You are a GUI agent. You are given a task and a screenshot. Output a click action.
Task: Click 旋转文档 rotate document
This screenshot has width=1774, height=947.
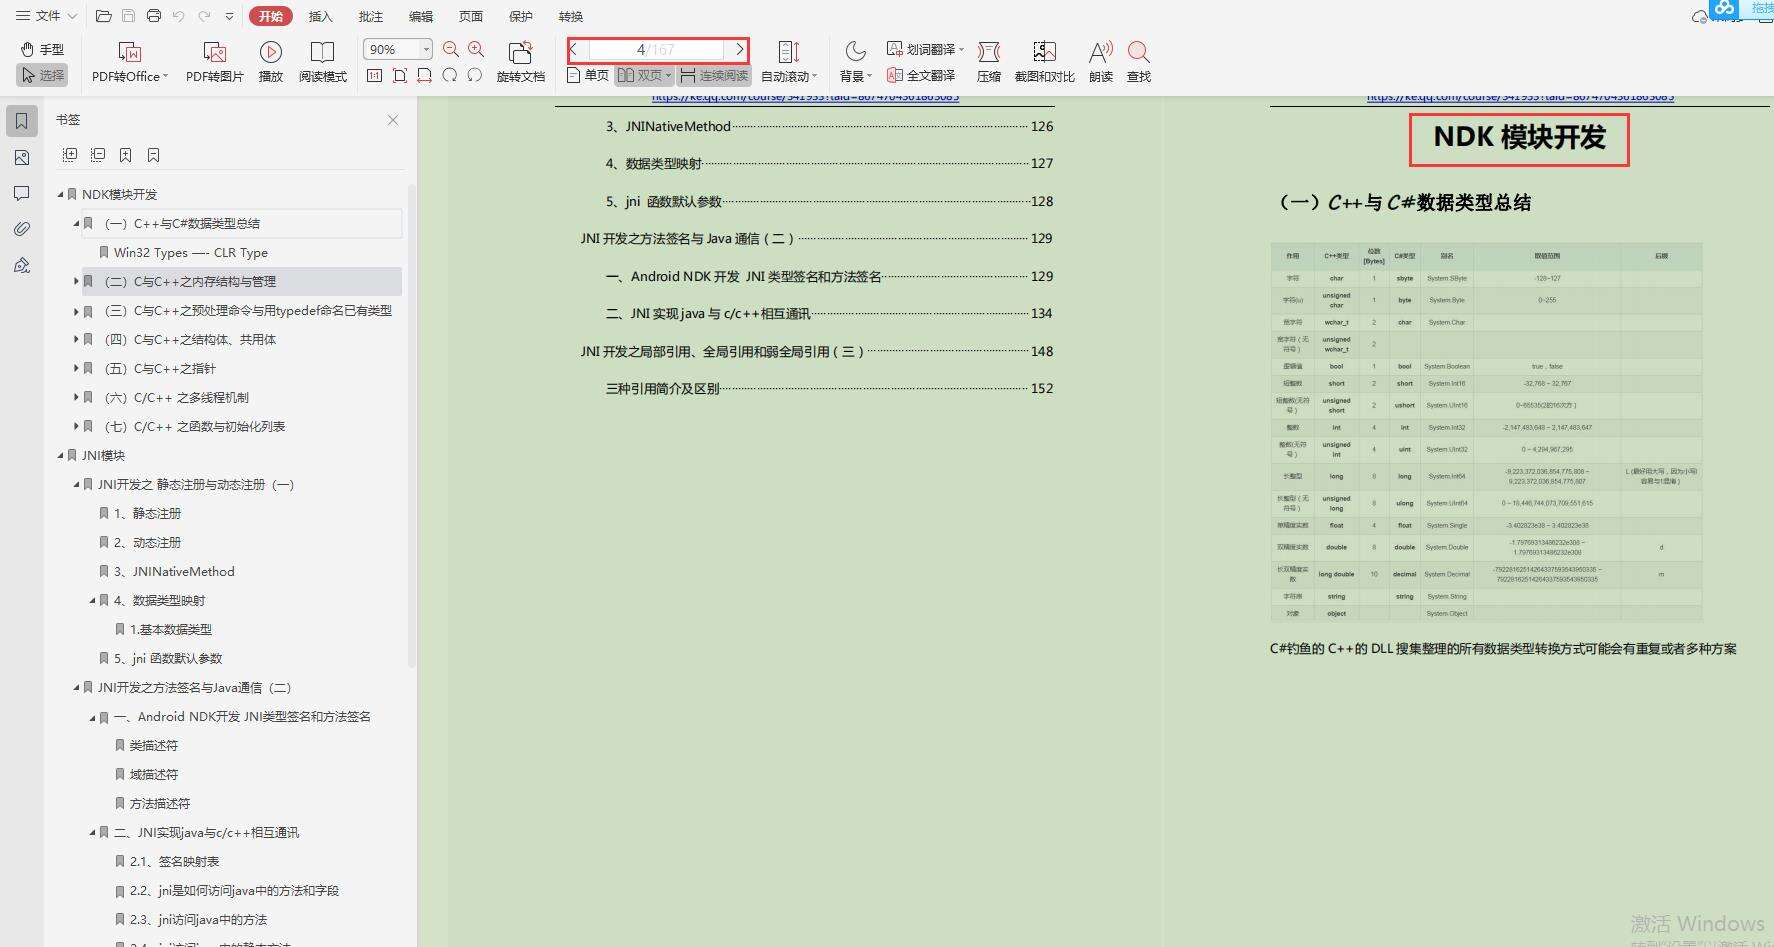[520, 62]
